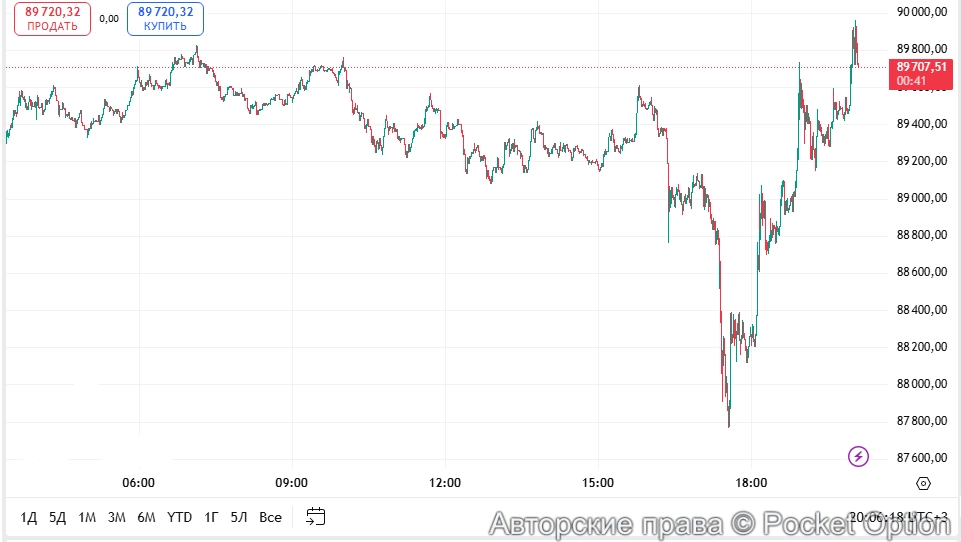Show all data with Все
Viewport: 961px width, 542px height.
270,517
